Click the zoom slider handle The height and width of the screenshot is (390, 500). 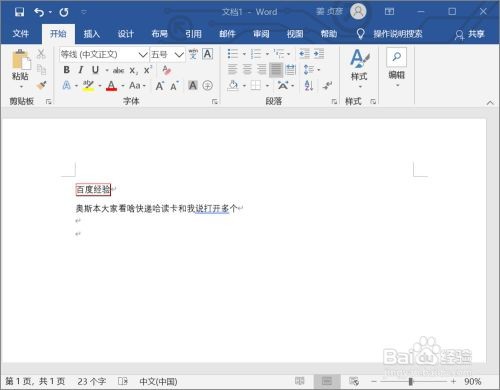(x=411, y=381)
